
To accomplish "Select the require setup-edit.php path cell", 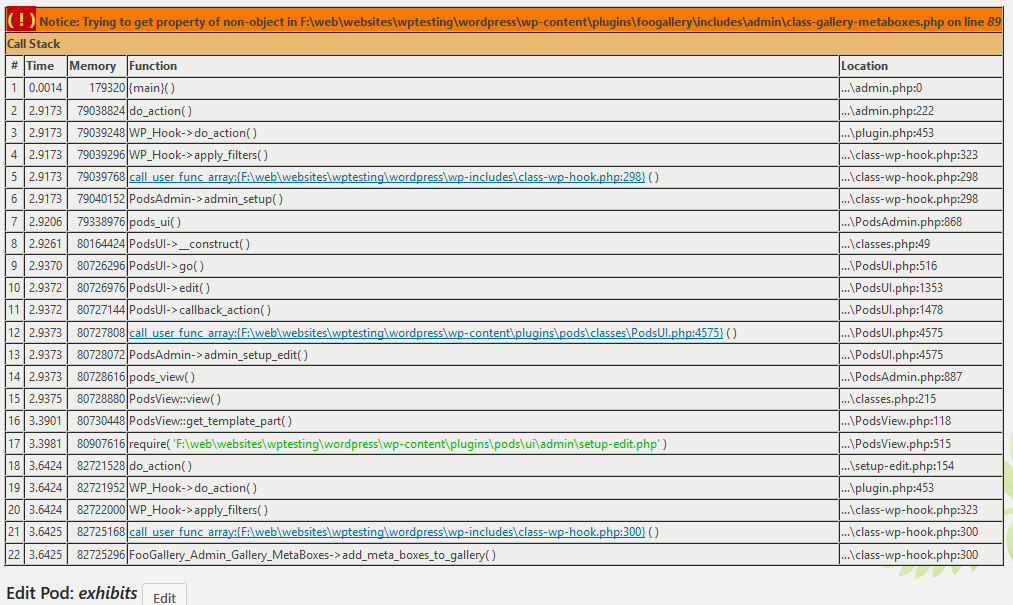I will [x=483, y=443].
